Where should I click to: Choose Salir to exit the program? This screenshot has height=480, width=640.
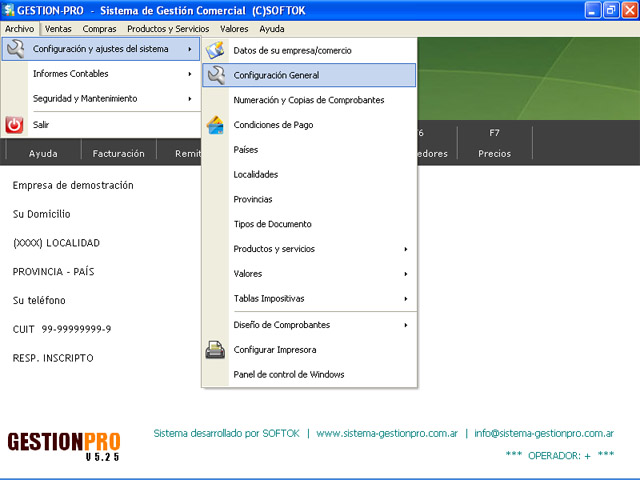tap(101, 124)
